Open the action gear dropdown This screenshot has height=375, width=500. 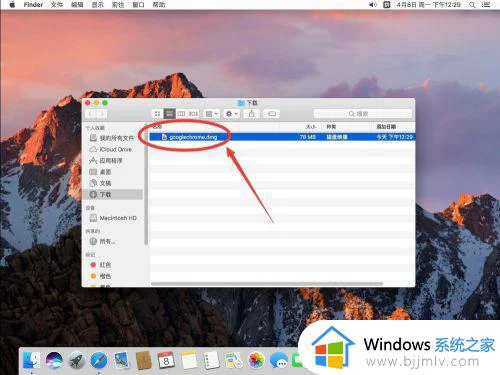pos(232,114)
